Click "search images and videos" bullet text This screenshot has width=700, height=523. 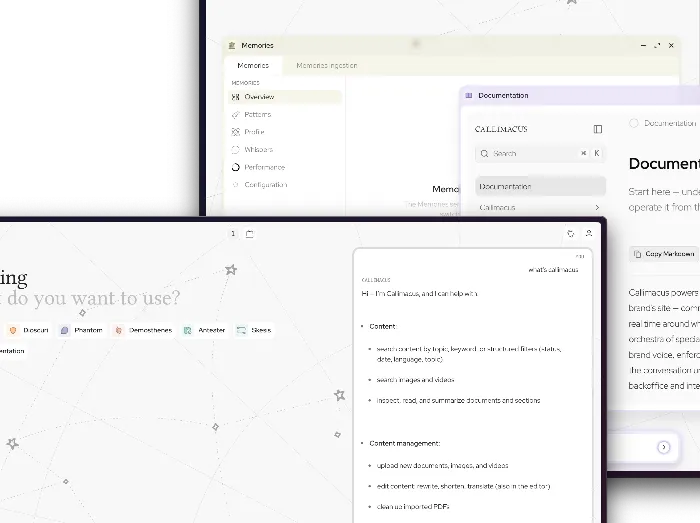coord(415,380)
